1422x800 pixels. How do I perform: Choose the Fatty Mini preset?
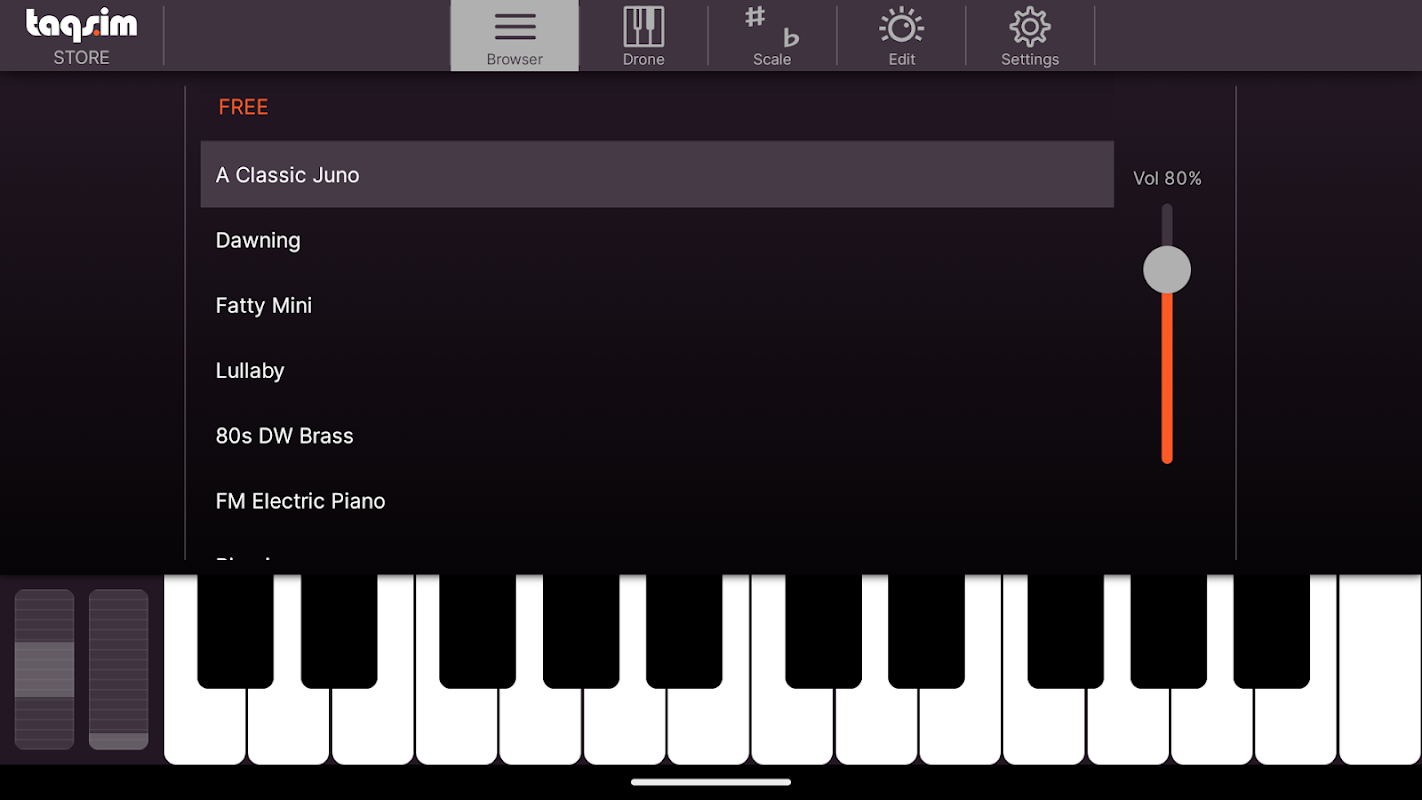[x=657, y=305]
